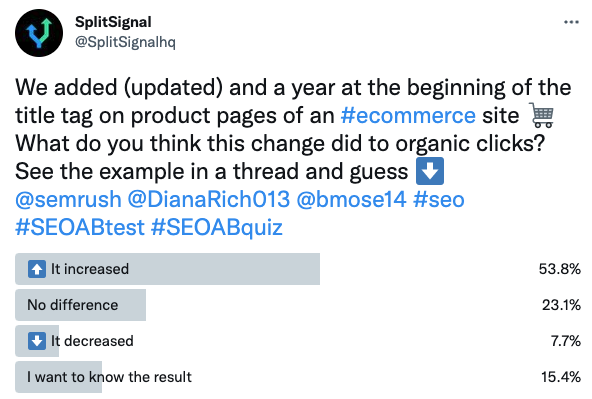Follow the #seo hashtag
592x399 pixels.
tap(438, 199)
